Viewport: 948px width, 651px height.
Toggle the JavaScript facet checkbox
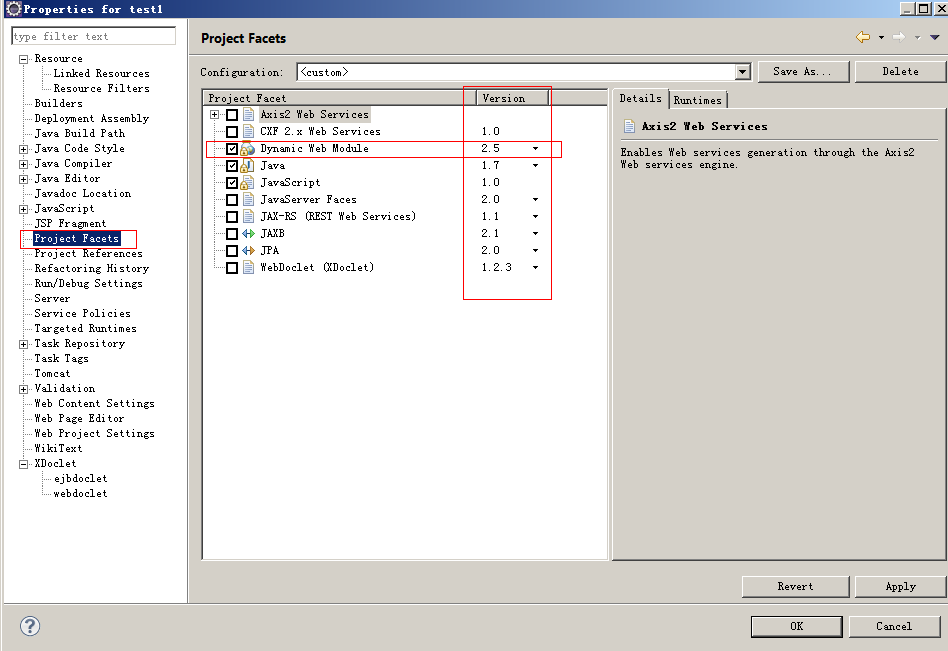[232, 183]
